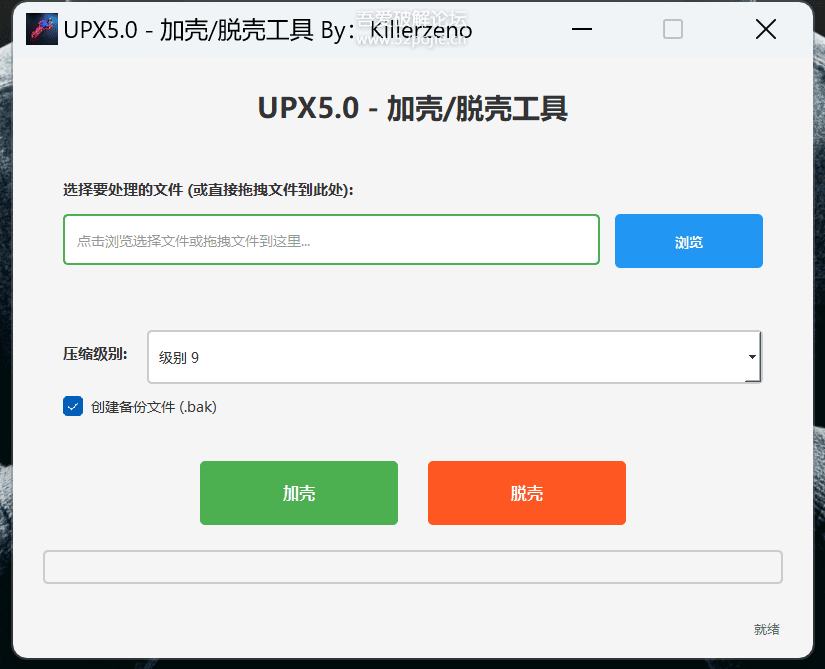Click the UPX app icon in title bar
The width and height of the screenshot is (825, 669).
(x=42, y=29)
